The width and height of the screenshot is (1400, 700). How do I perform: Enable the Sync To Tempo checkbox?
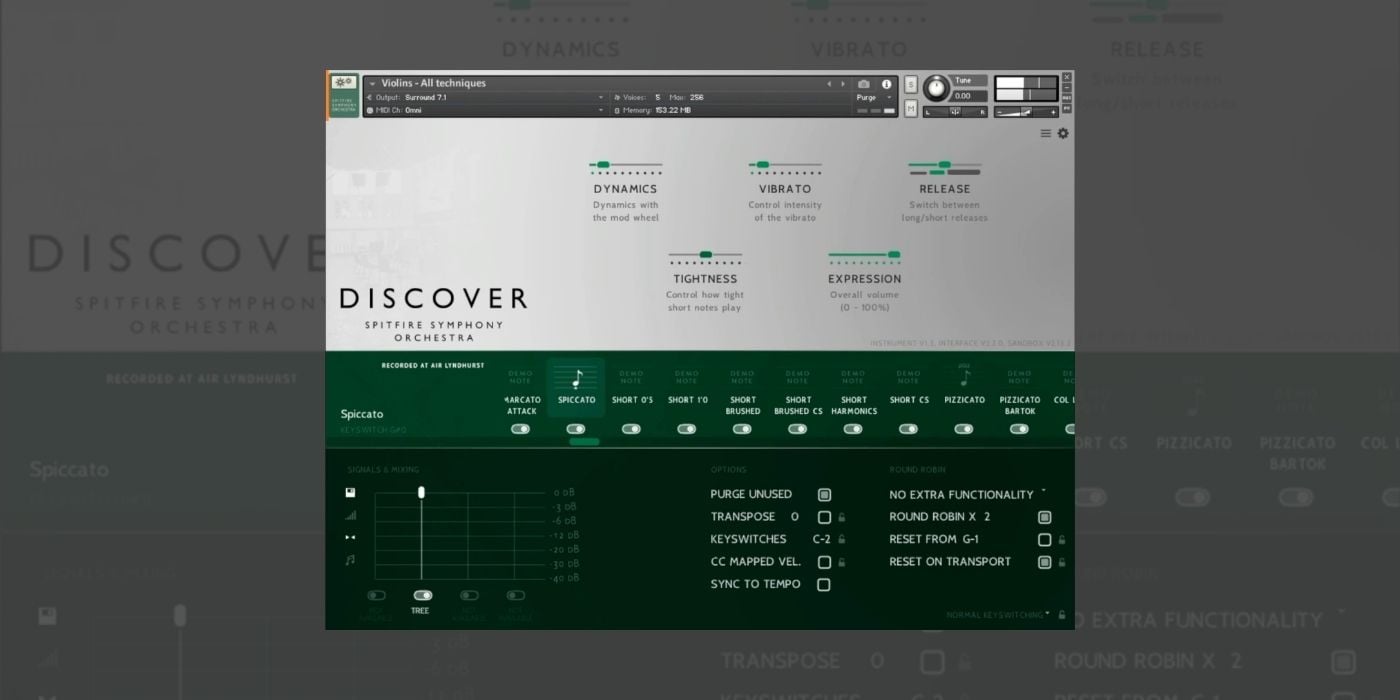824,585
